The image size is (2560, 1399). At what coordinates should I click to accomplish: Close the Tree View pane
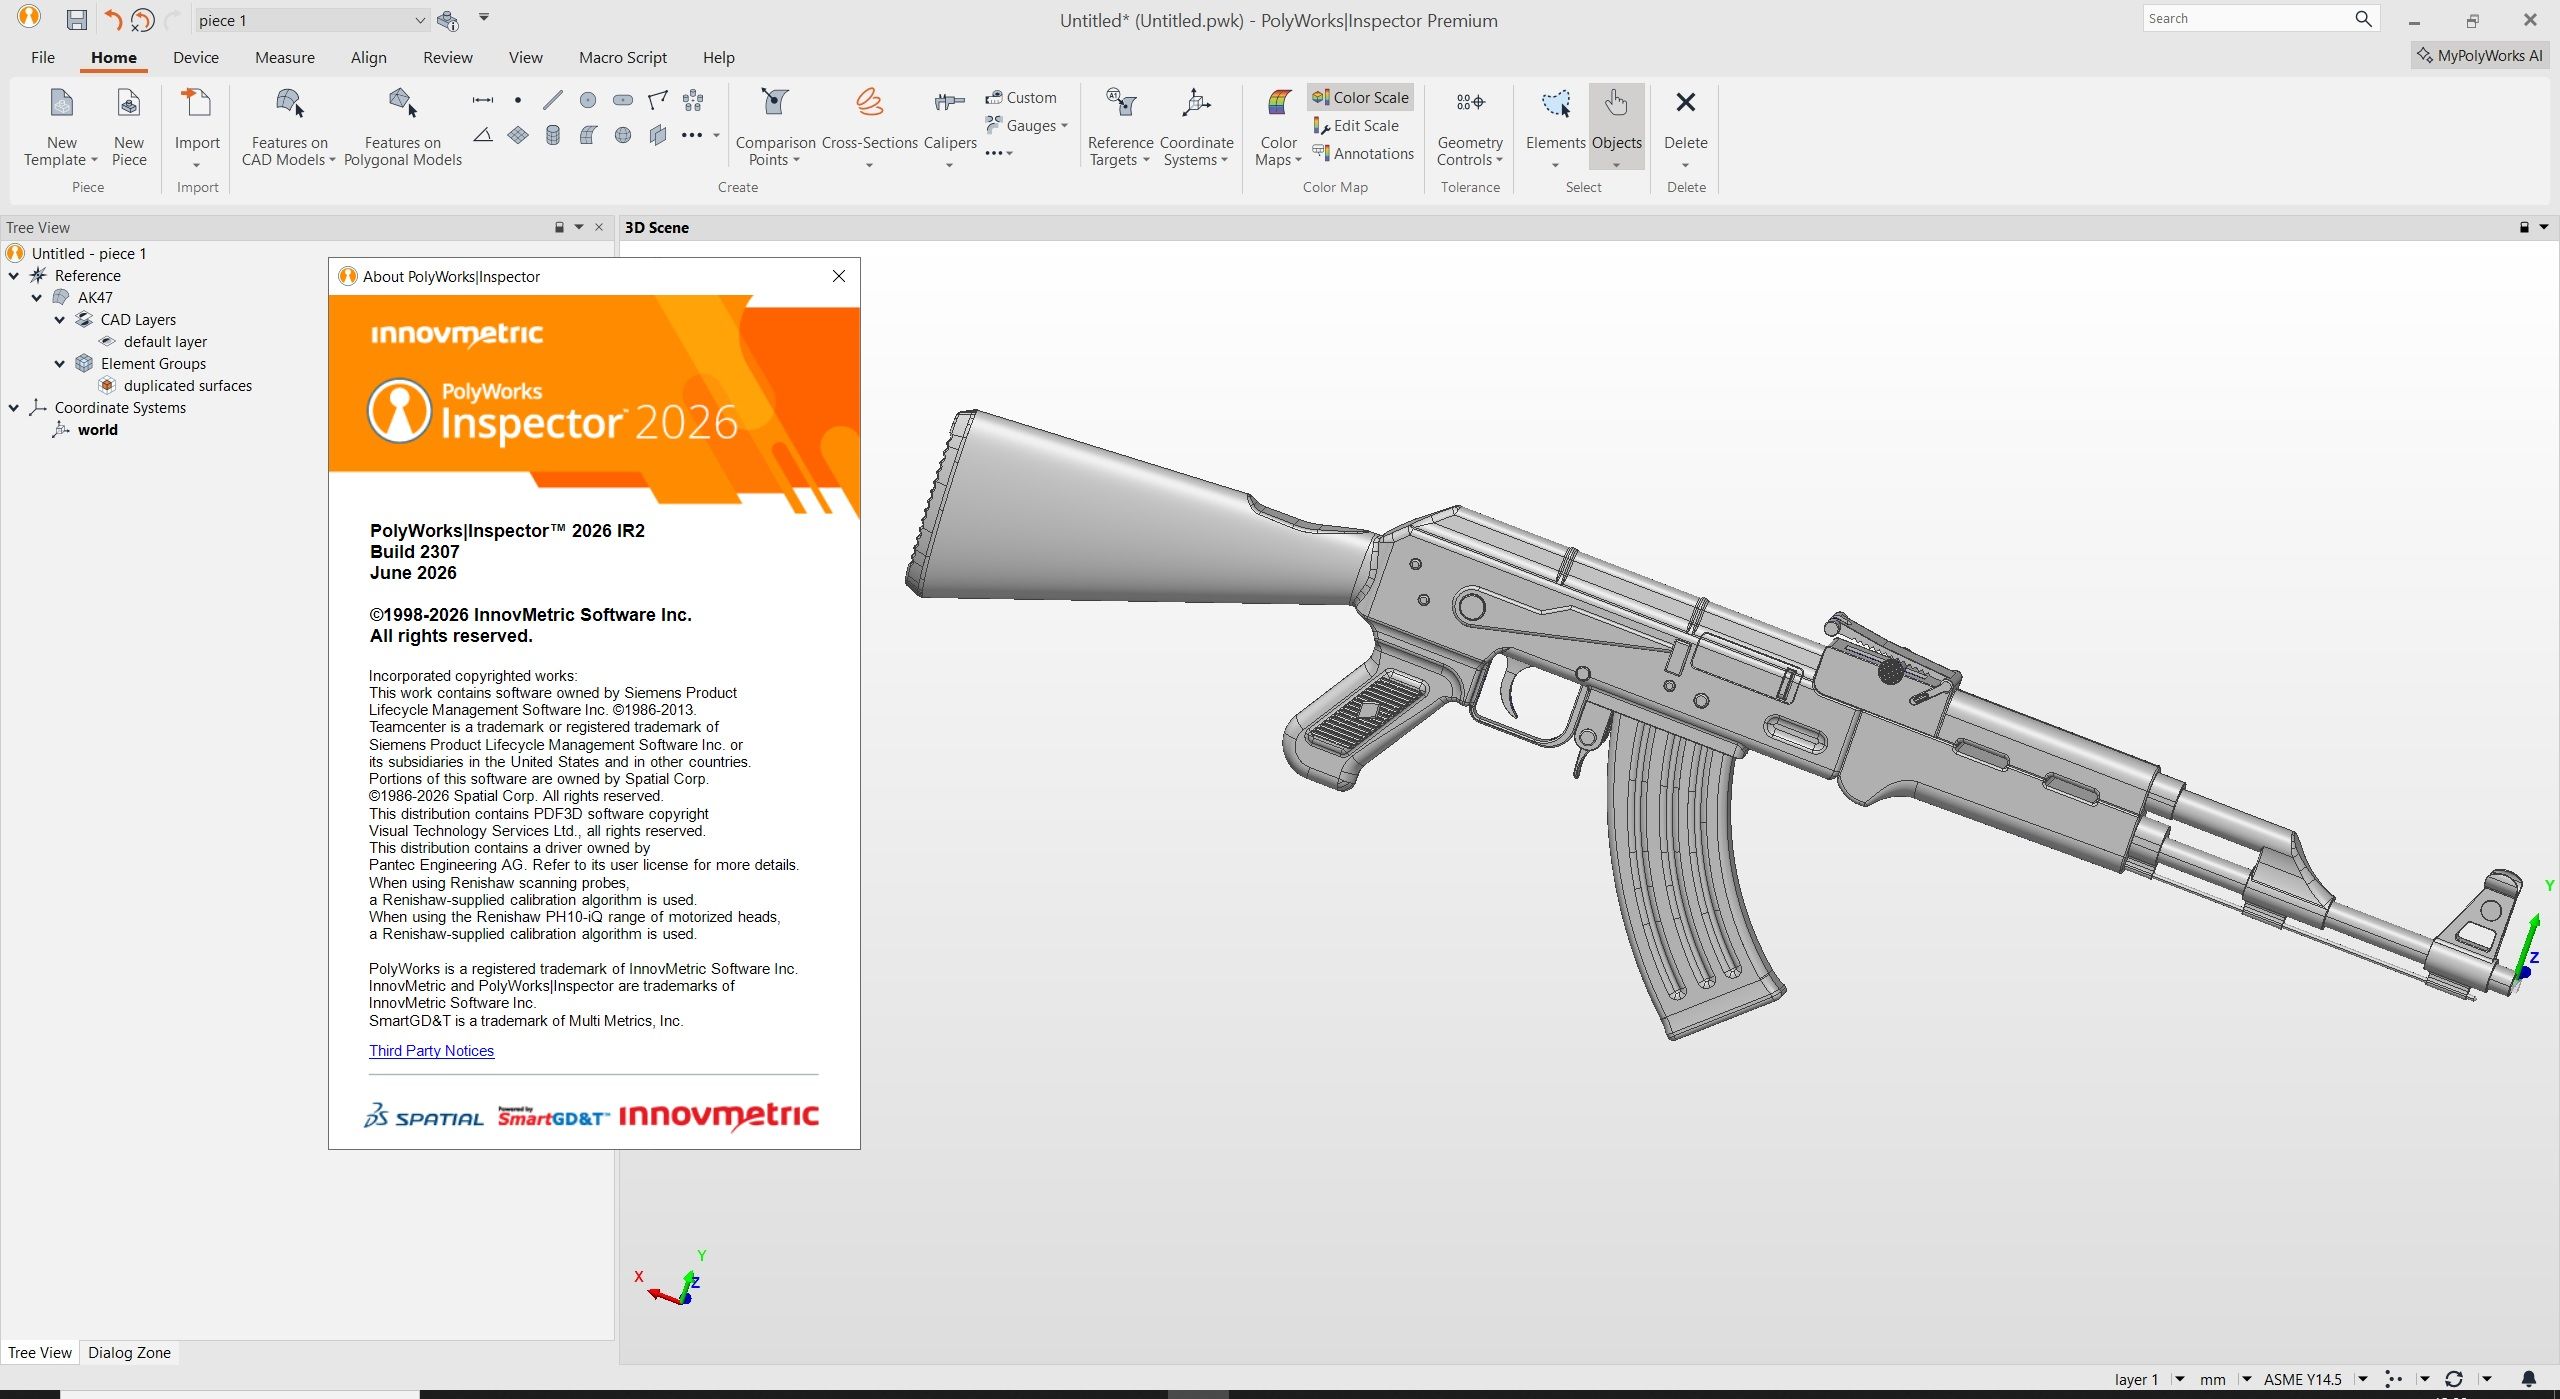[x=599, y=228]
